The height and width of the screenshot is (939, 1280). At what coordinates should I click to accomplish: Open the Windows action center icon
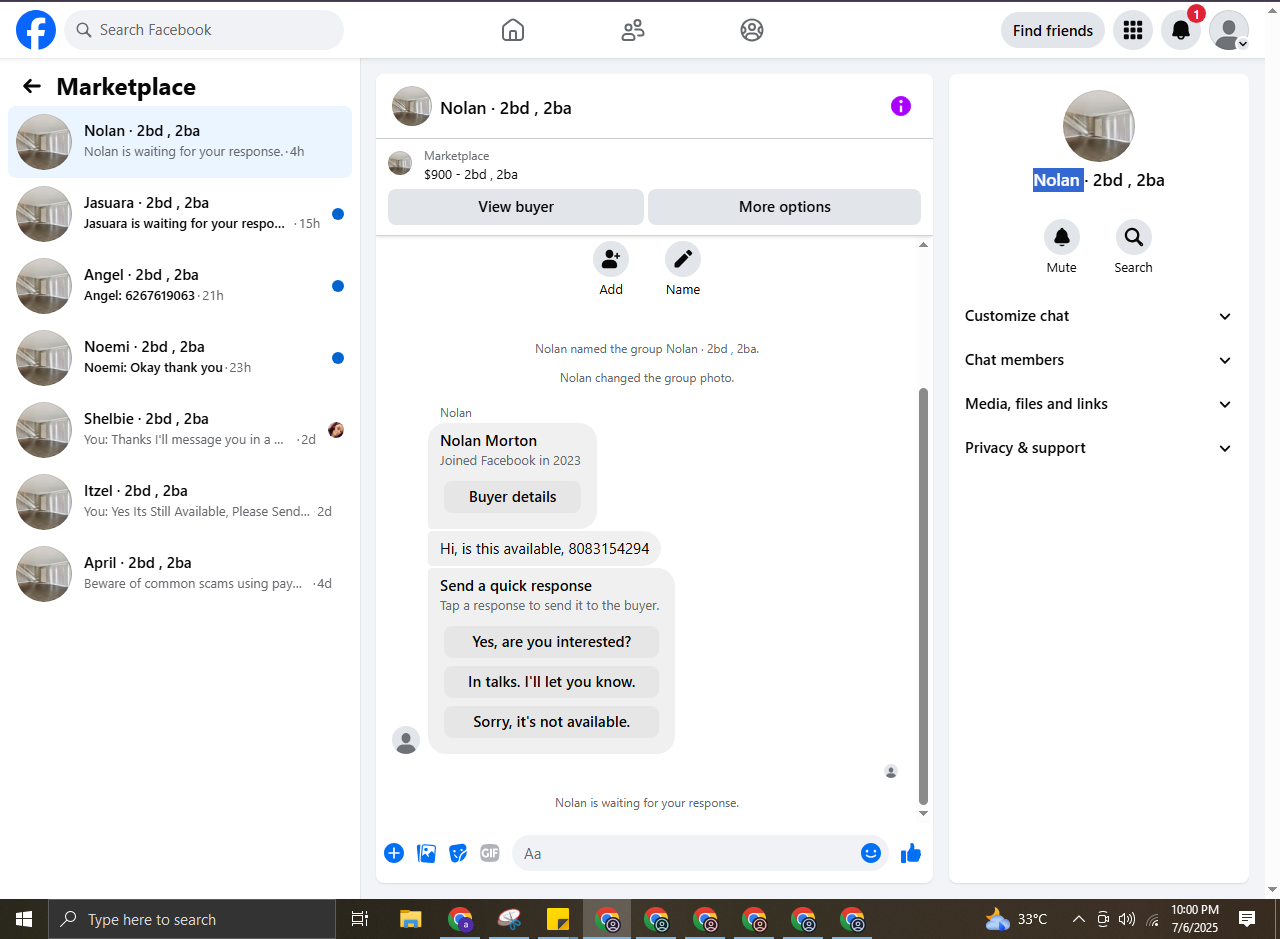1247,919
